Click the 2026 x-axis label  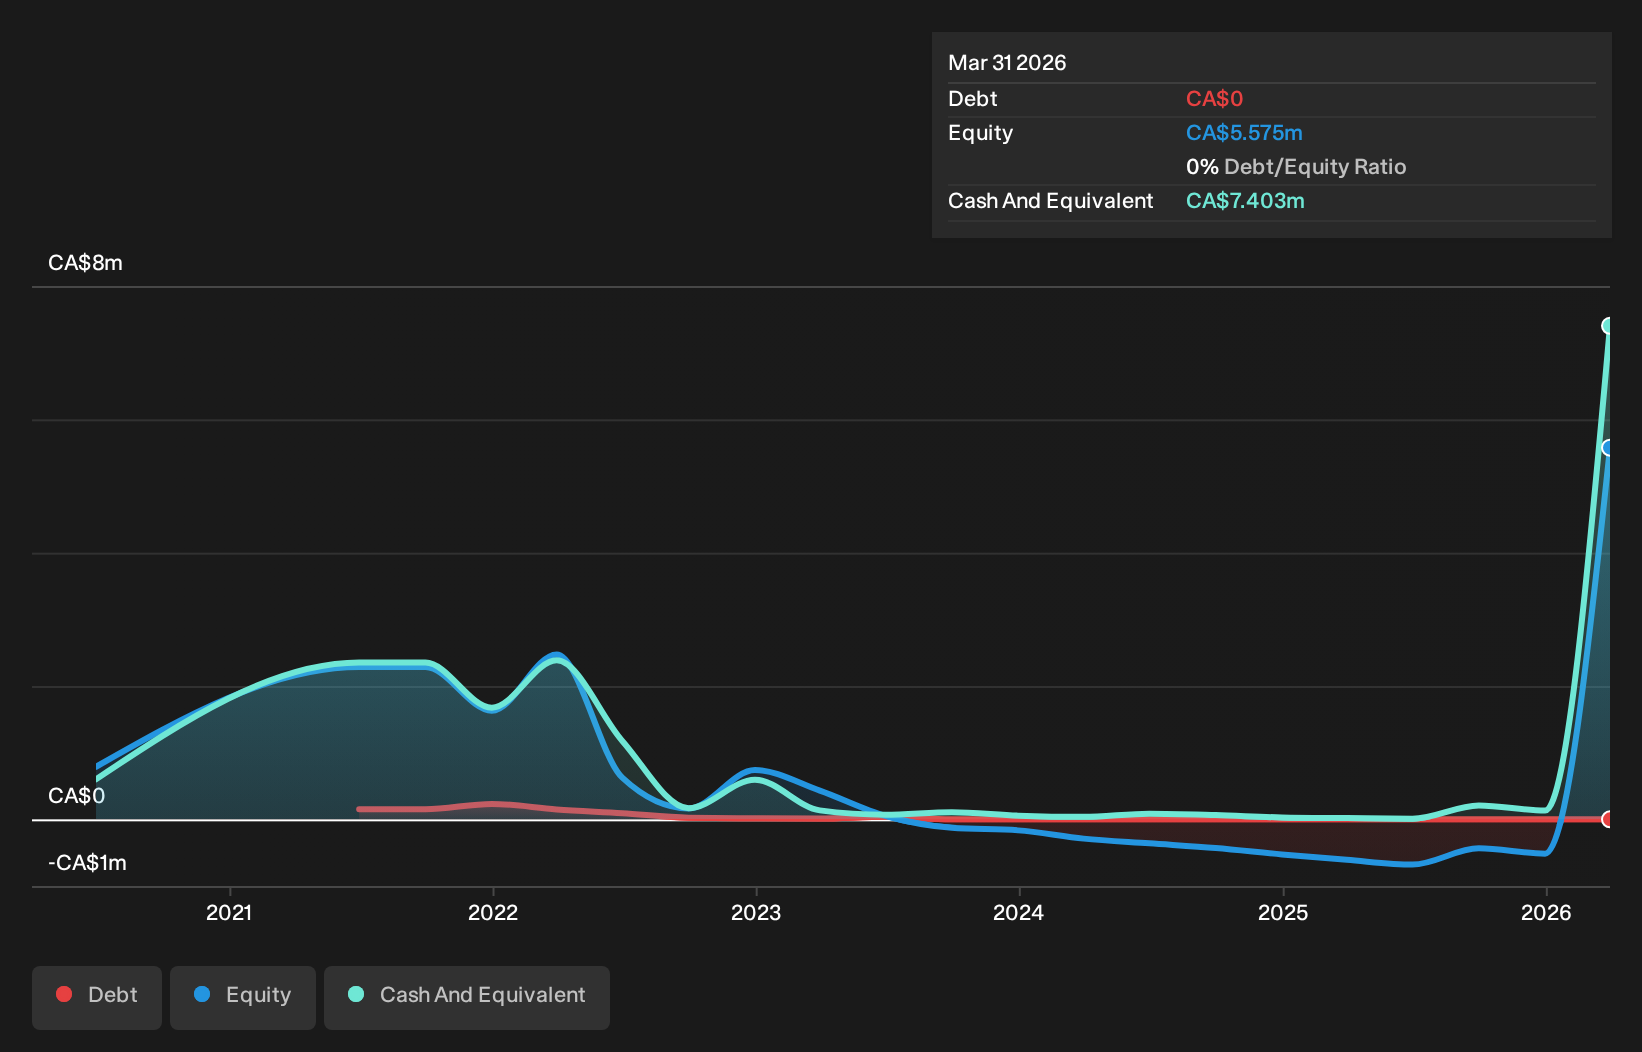[1546, 913]
